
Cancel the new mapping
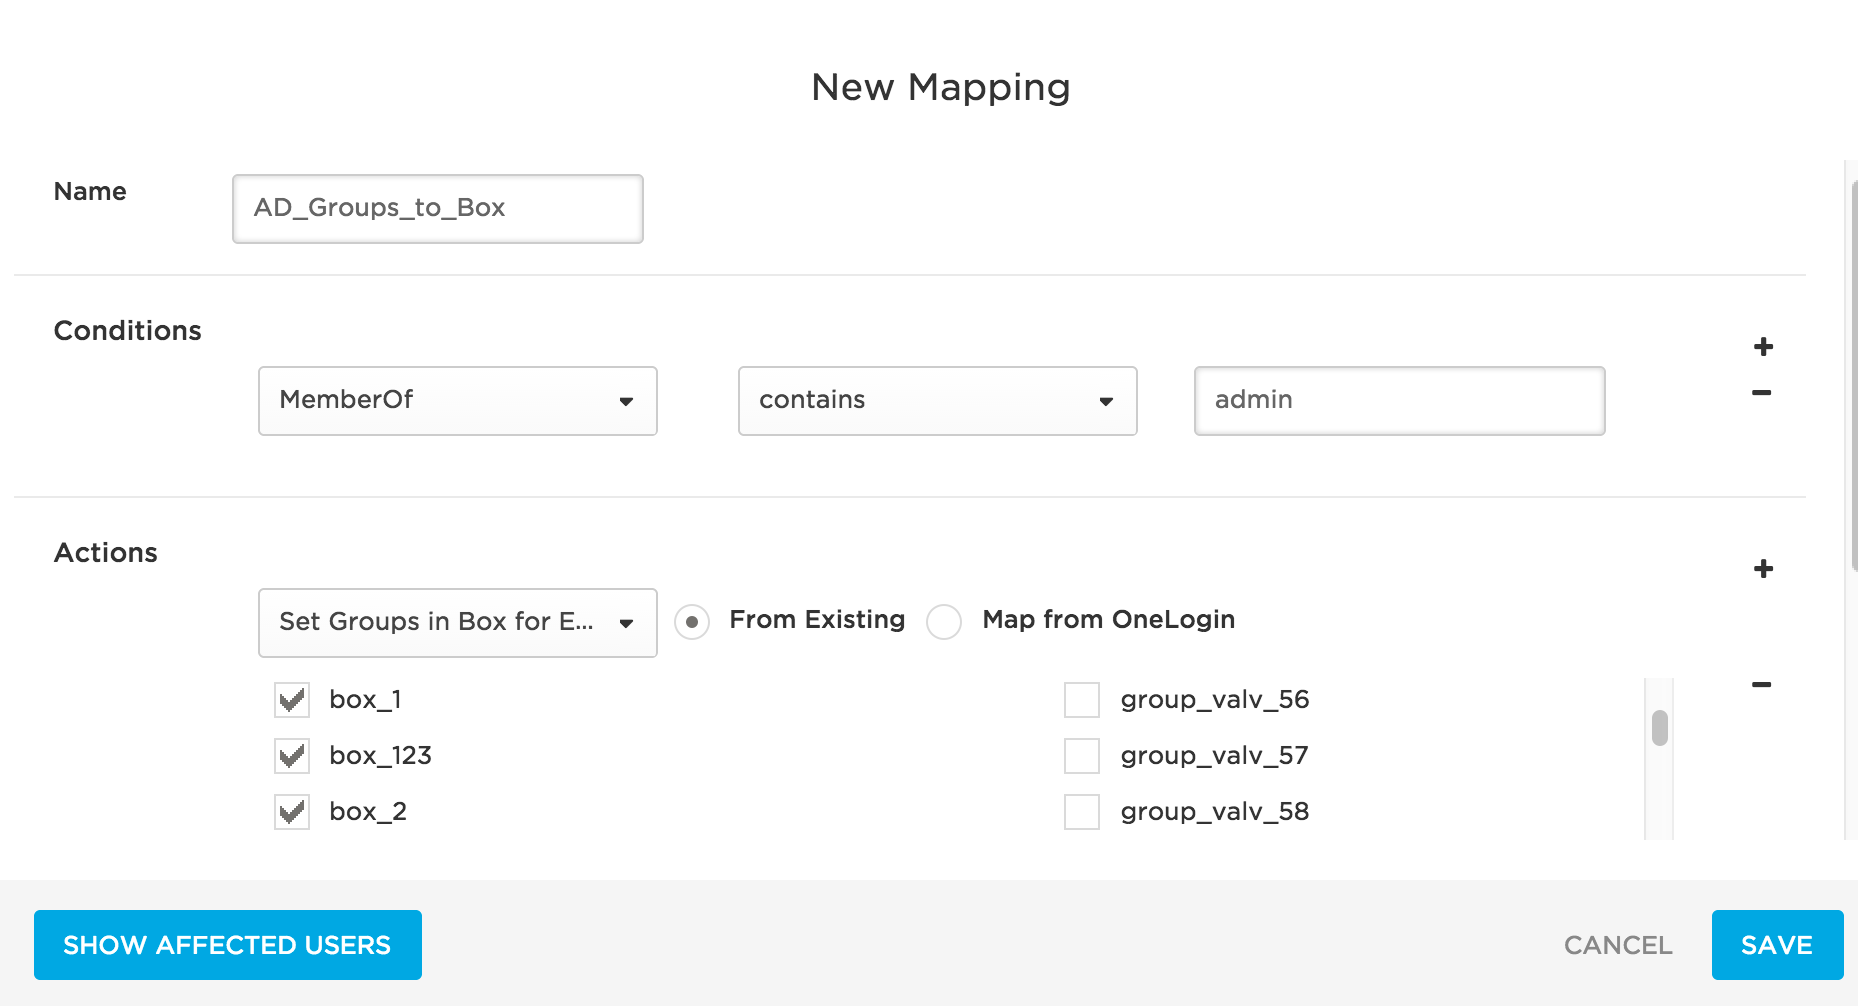(x=1618, y=945)
